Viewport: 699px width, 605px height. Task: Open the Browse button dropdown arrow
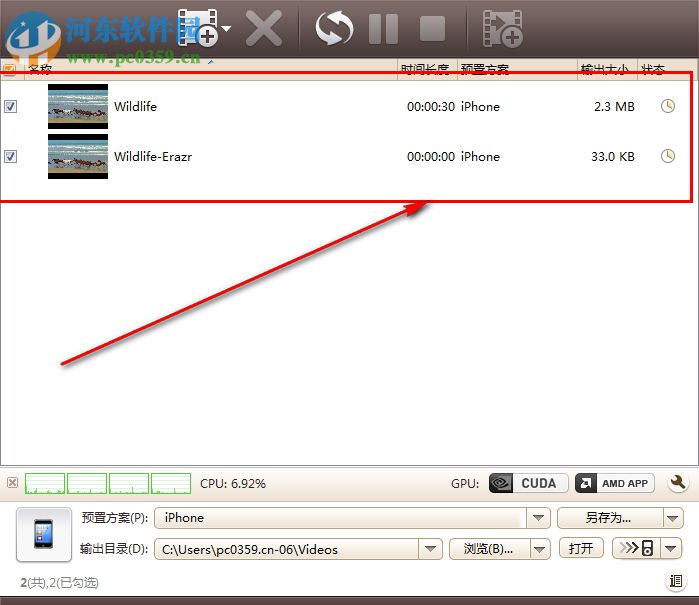(539, 549)
